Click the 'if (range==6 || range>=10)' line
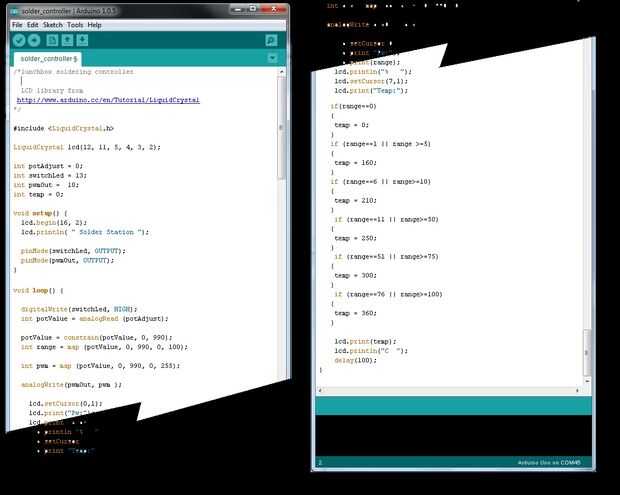620x495 pixels. (381, 182)
